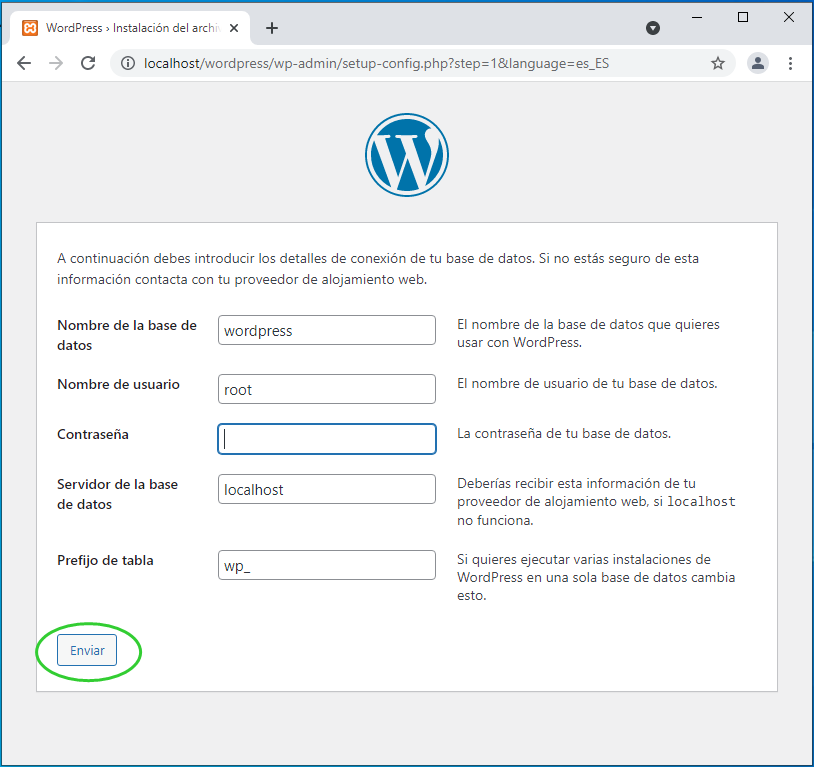The width and height of the screenshot is (814, 767).
Task: Click the text 'El nombre de usuario de tu base de datos.'
Action: point(587,383)
